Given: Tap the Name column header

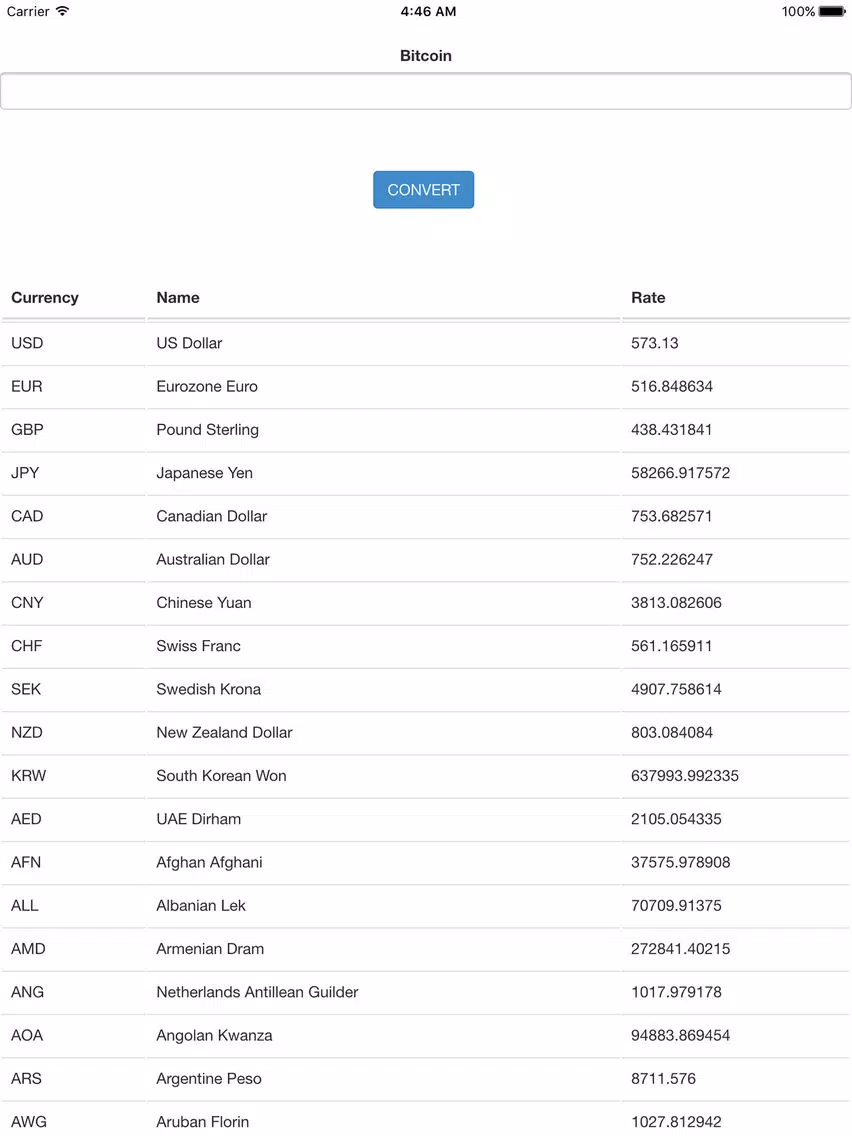Looking at the screenshot, I should pos(178,298).
